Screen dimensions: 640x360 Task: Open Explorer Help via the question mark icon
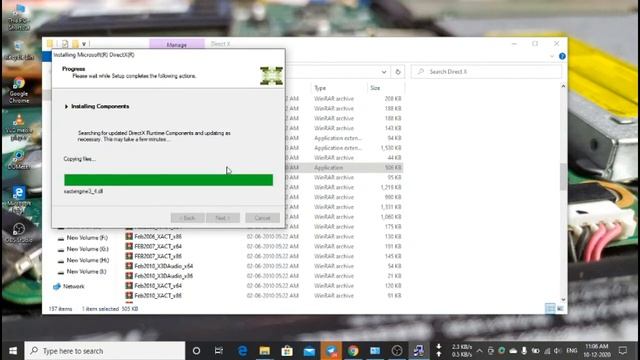562,56
